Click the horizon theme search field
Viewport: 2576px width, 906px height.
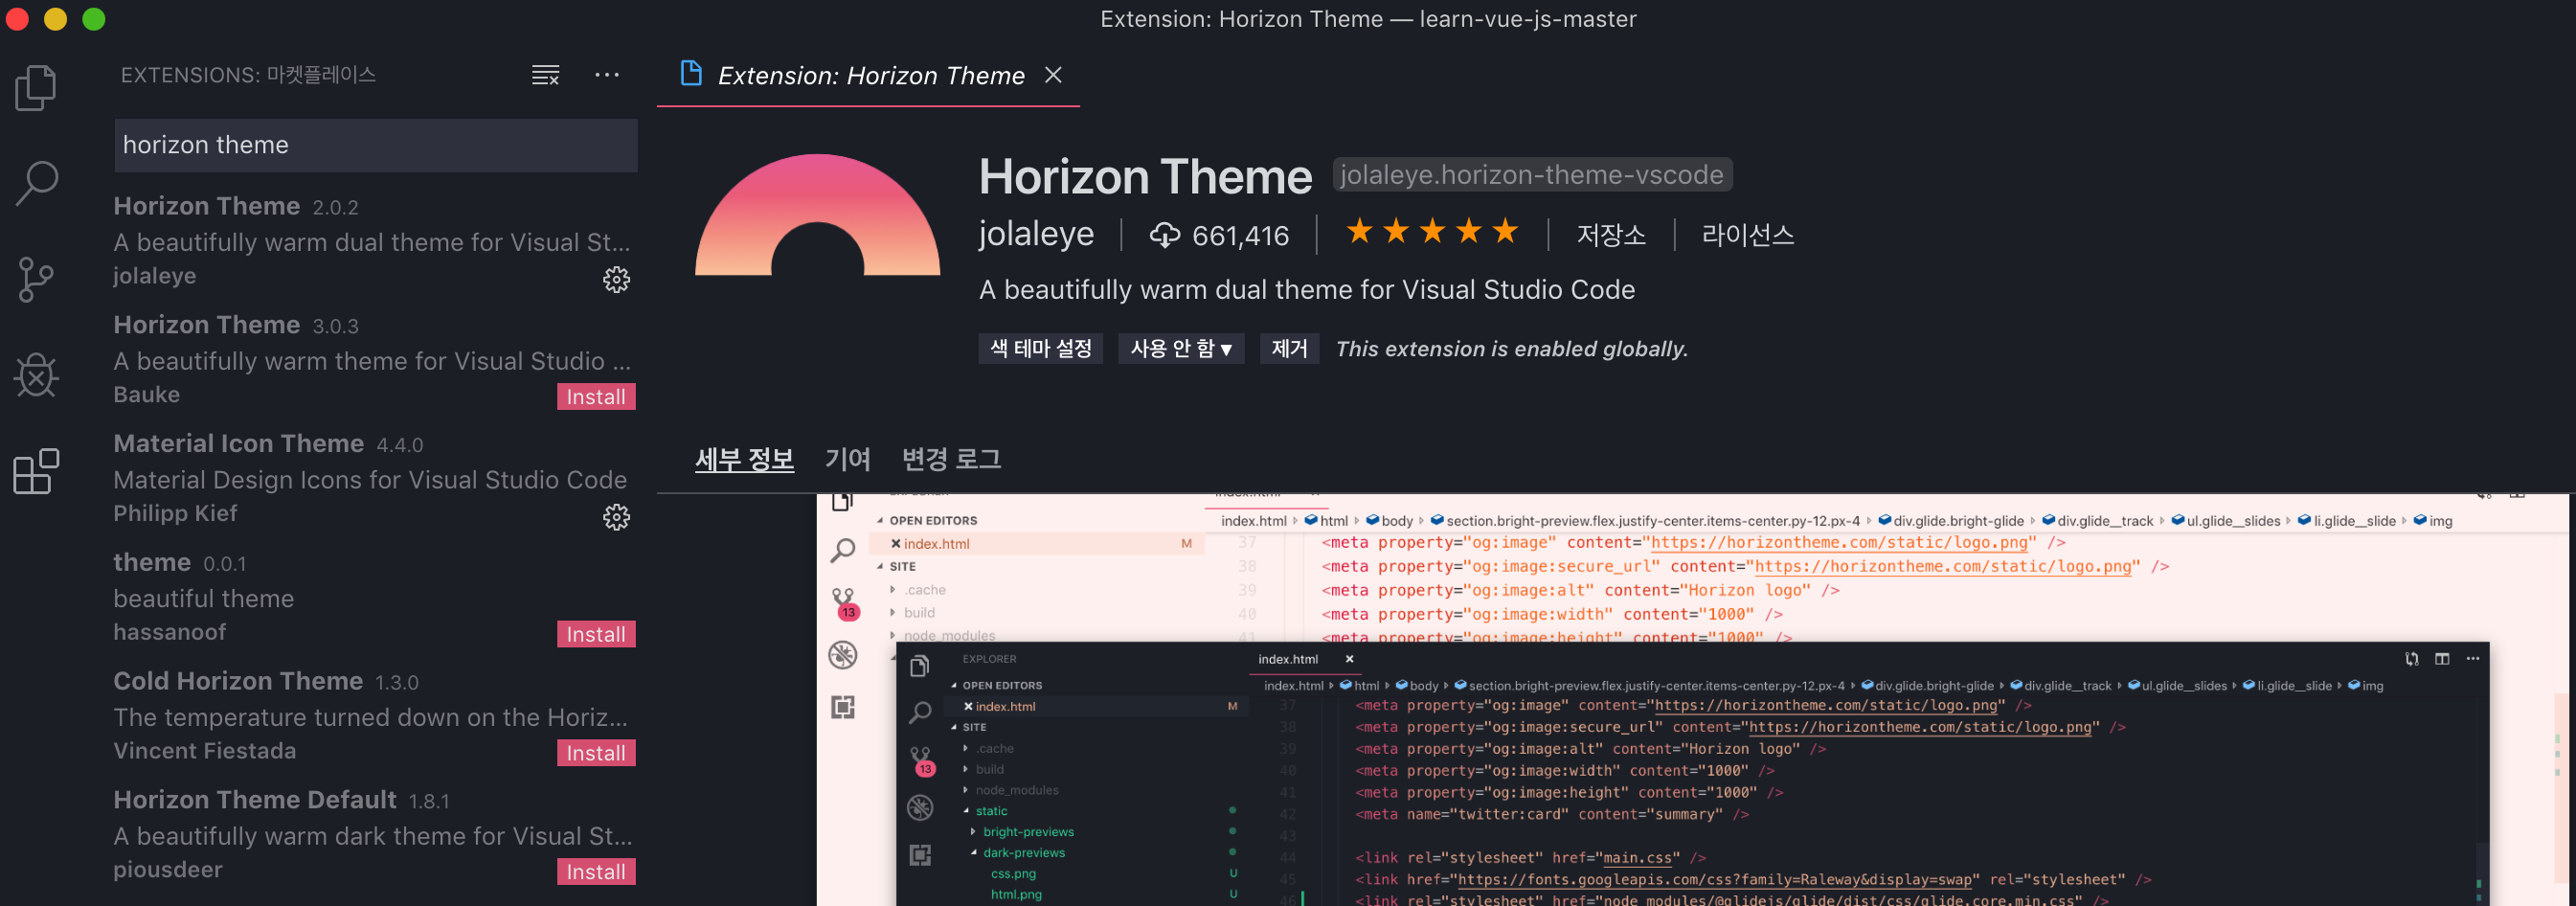click(x=376, y=145)
